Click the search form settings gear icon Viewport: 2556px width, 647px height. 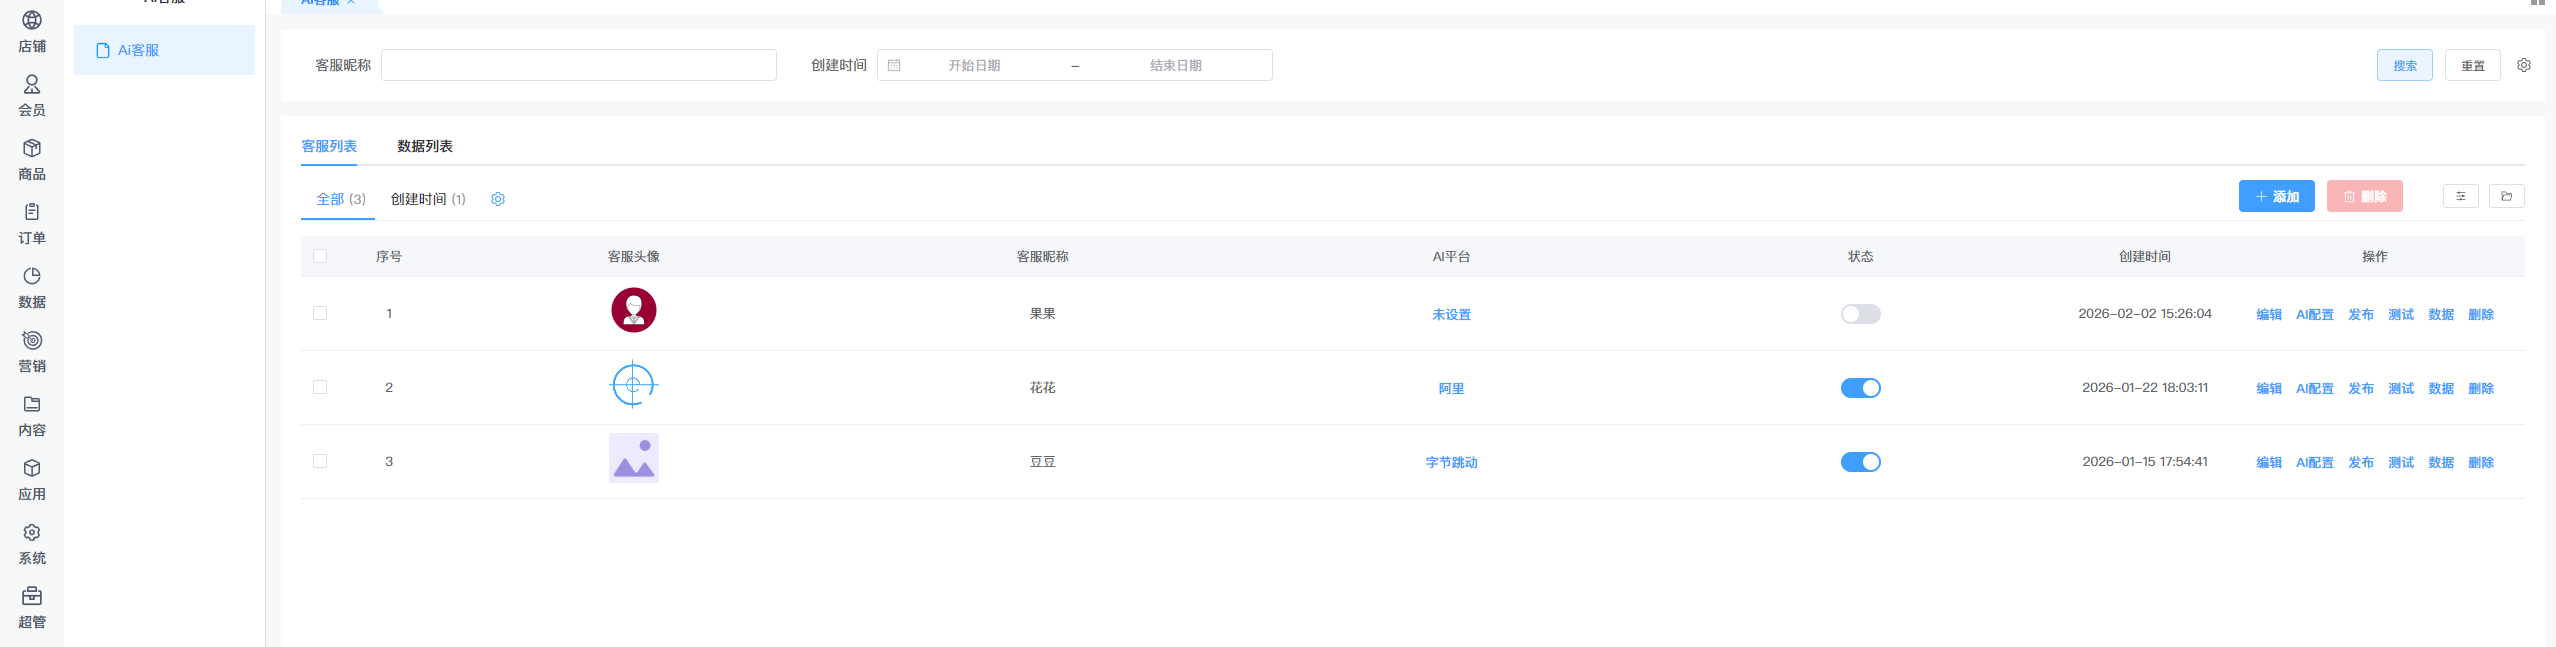click(x=2524, y=65)
